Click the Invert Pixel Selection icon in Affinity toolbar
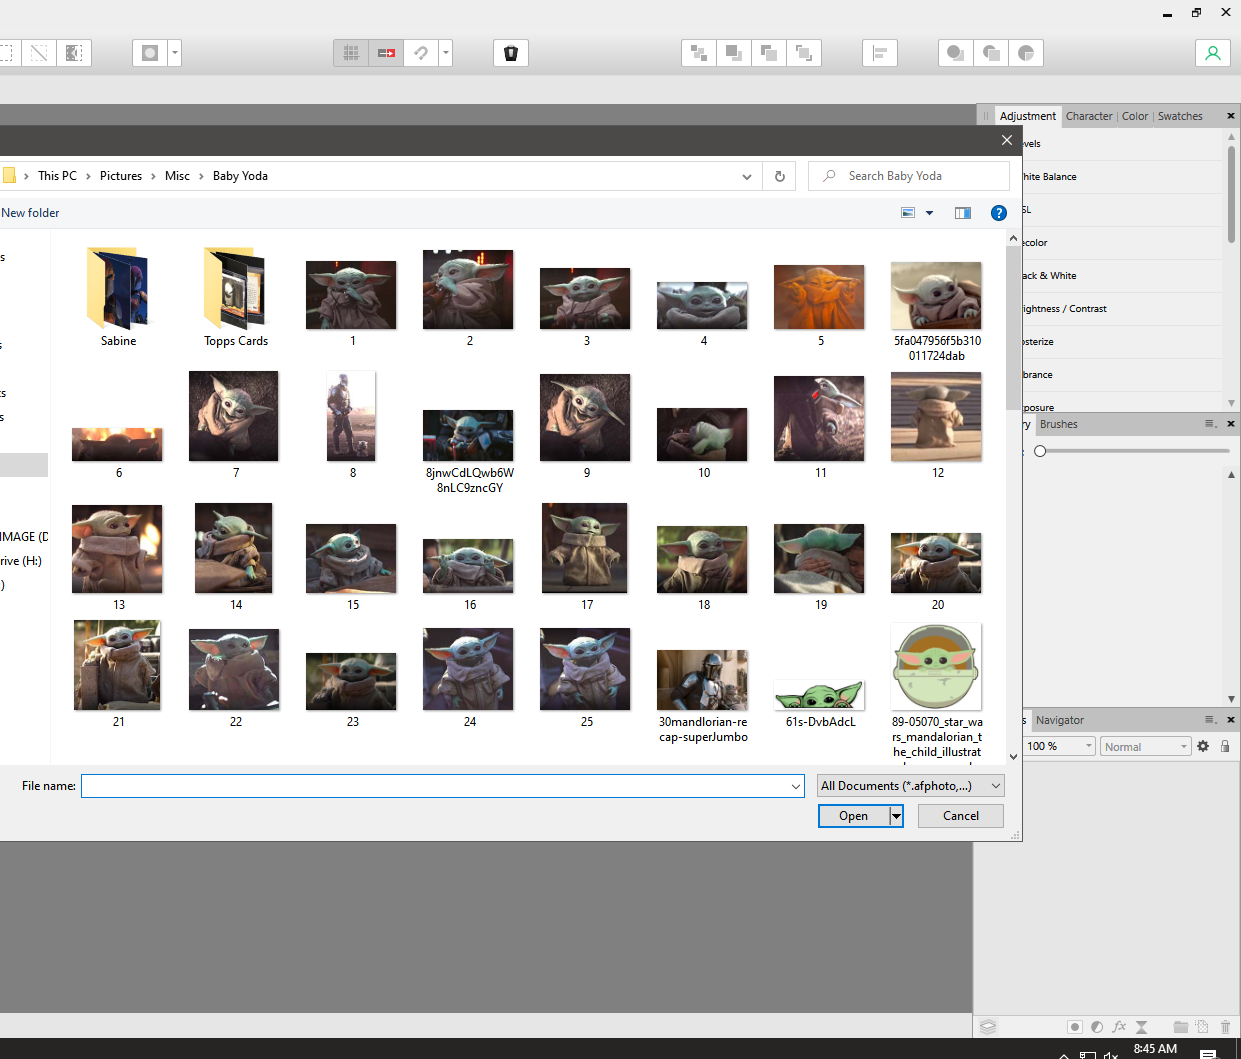This screenshot has height=1059, width=1241. pyautogui.click(x=74, y=53)
